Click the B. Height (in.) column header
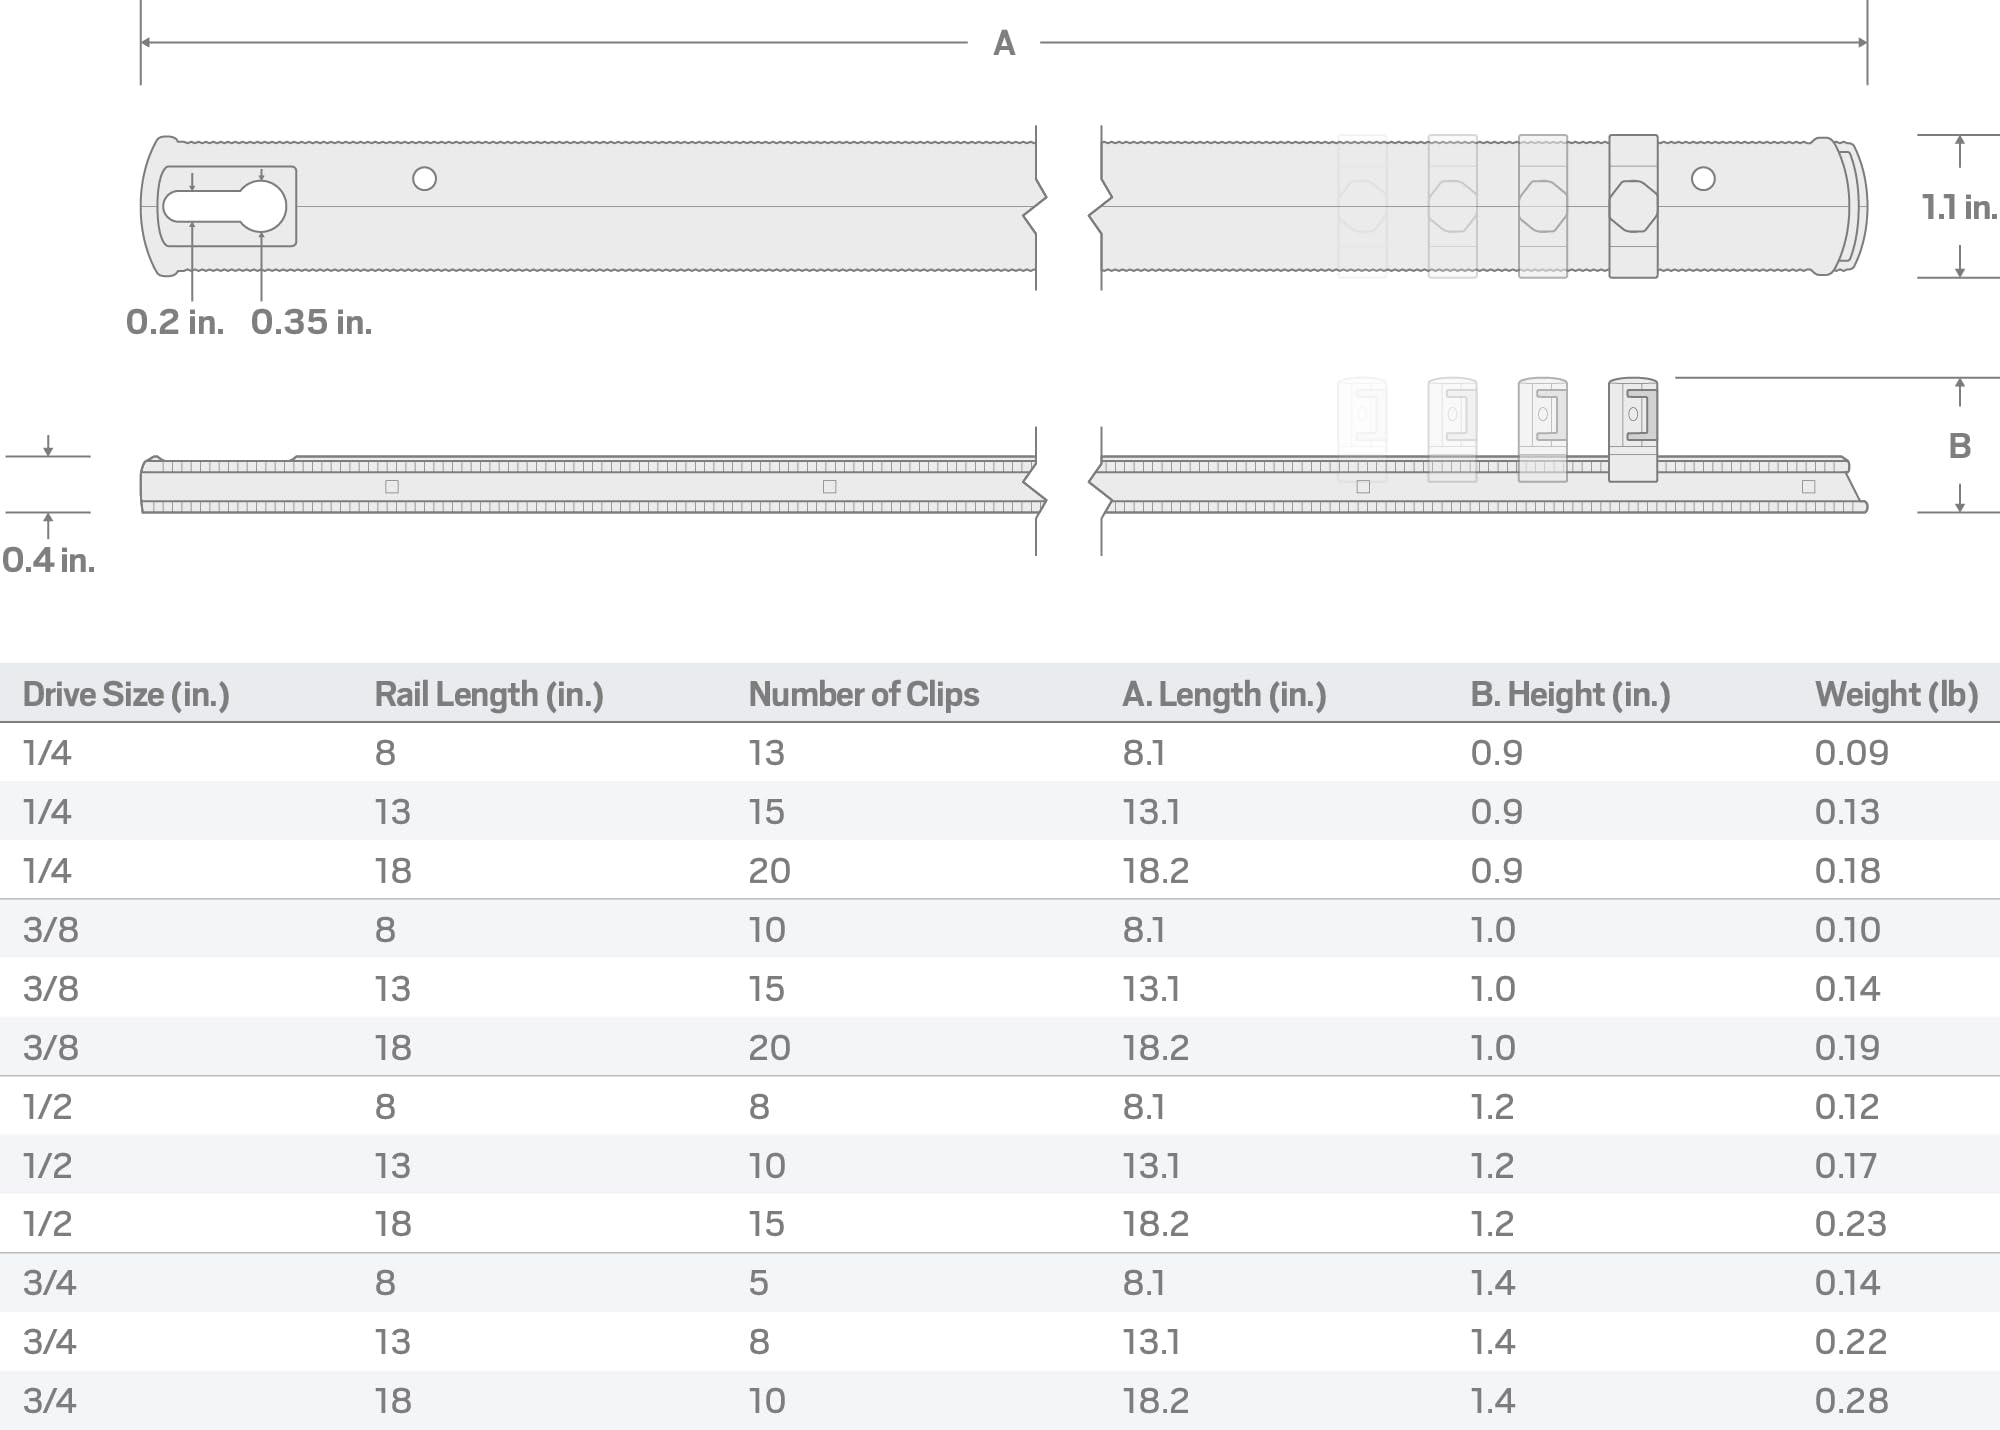This screenshot has height=1430, width=2000. [1570, 694]
